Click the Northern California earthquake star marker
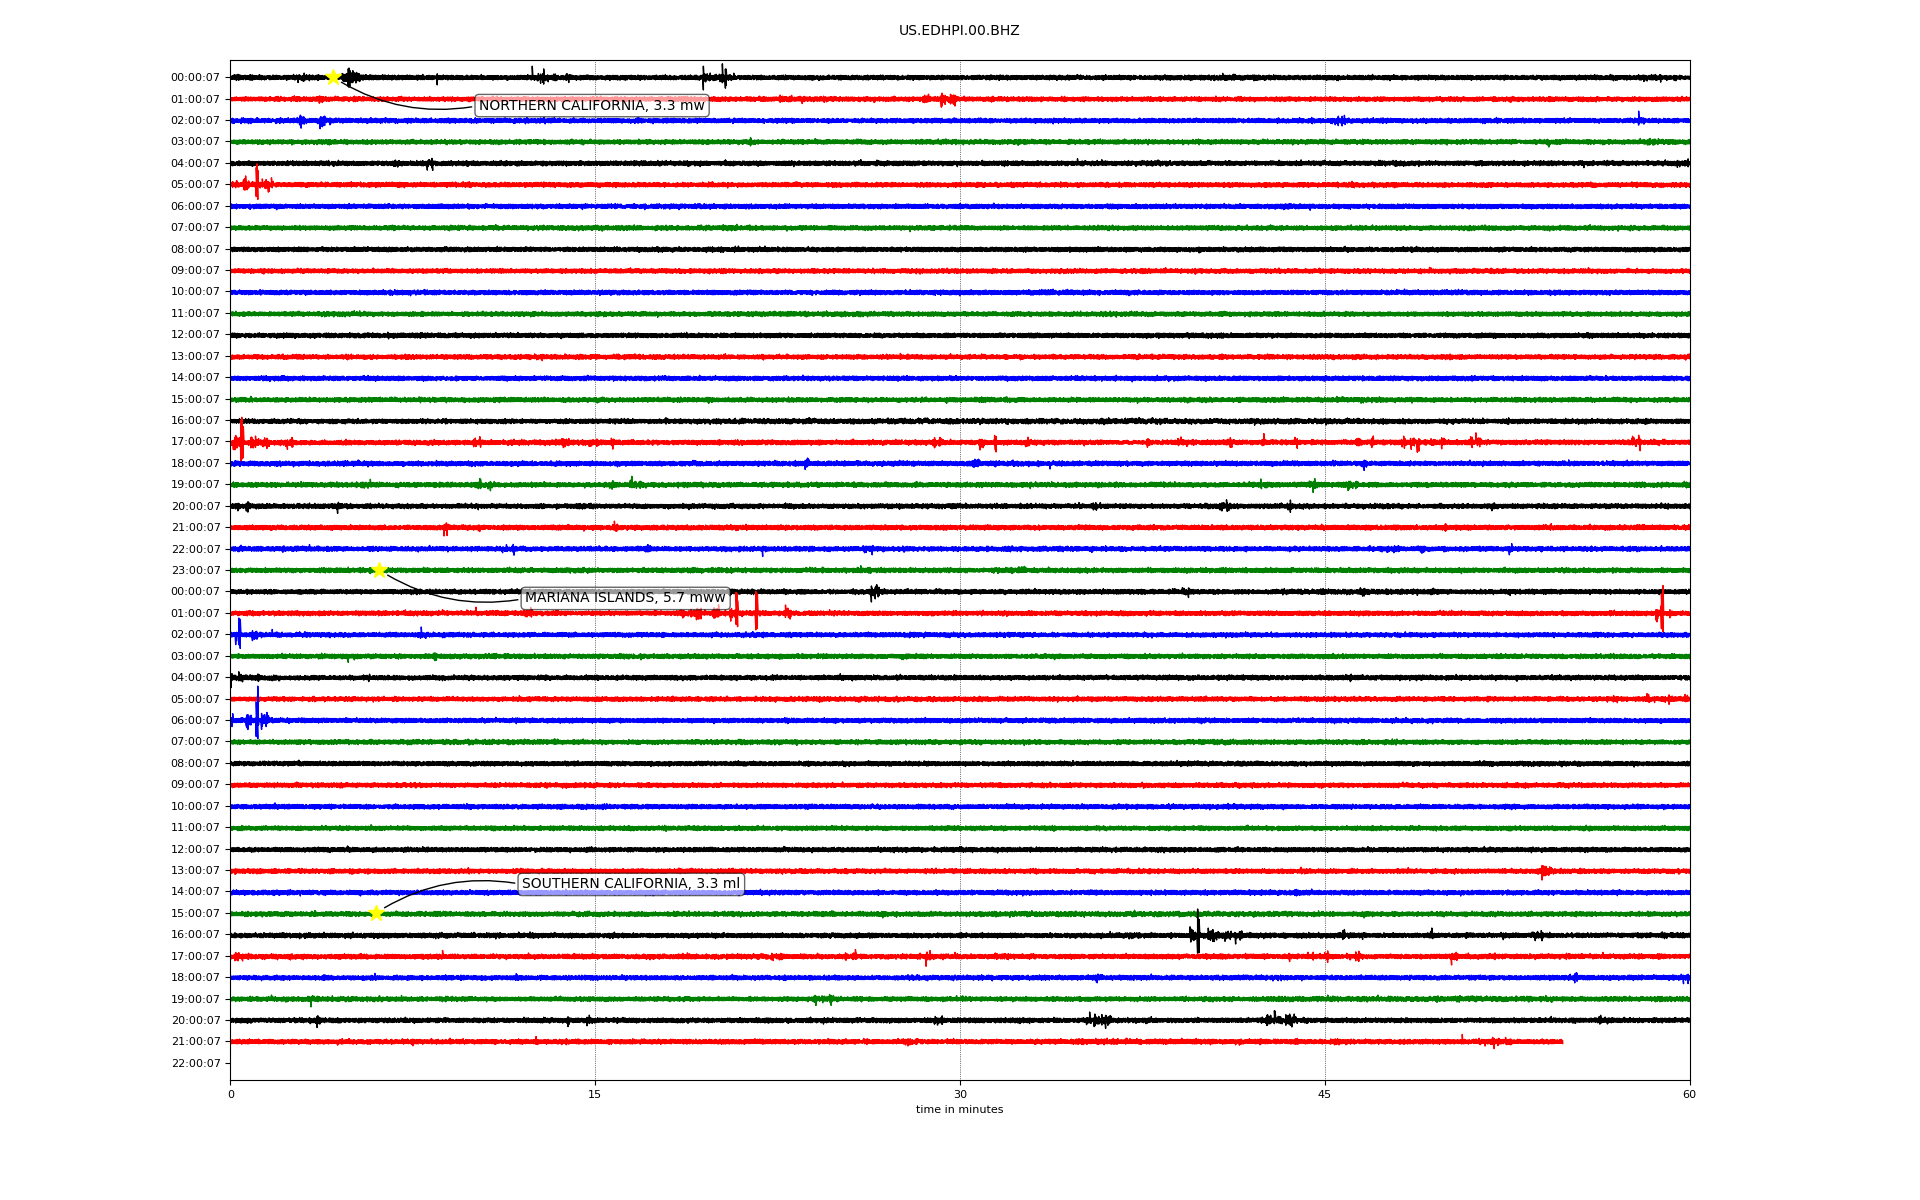 pyautogui.click(x=333, y=77)
